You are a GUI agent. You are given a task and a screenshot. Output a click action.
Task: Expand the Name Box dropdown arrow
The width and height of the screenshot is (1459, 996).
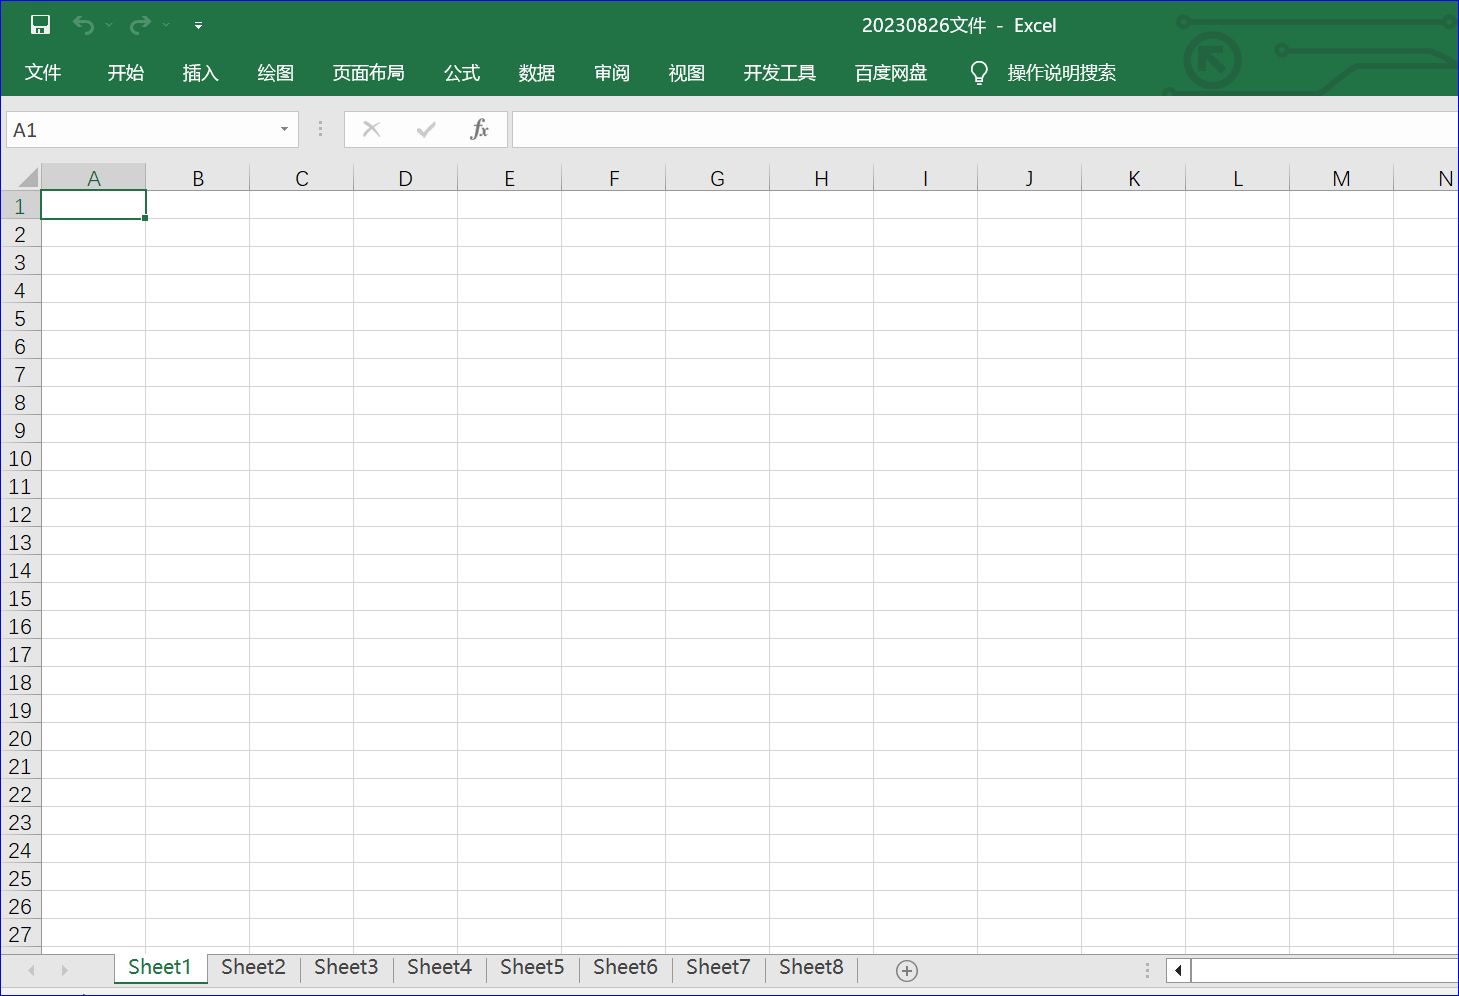pyautogui.click(x=285, y=130)
